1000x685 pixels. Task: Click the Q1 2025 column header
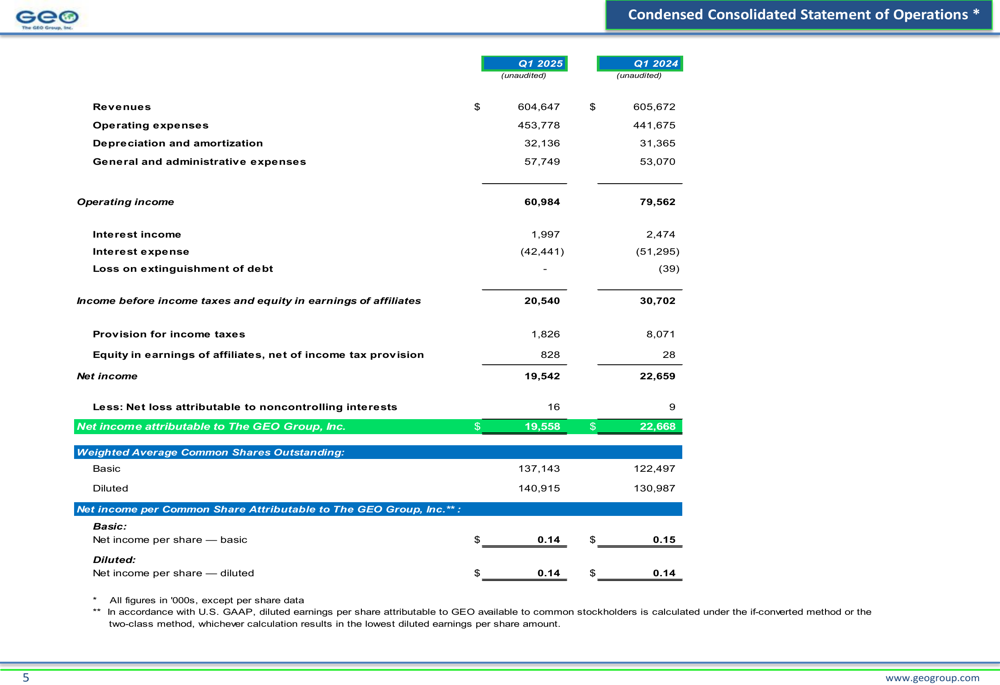pyautogui.click(x=524, y=63)
